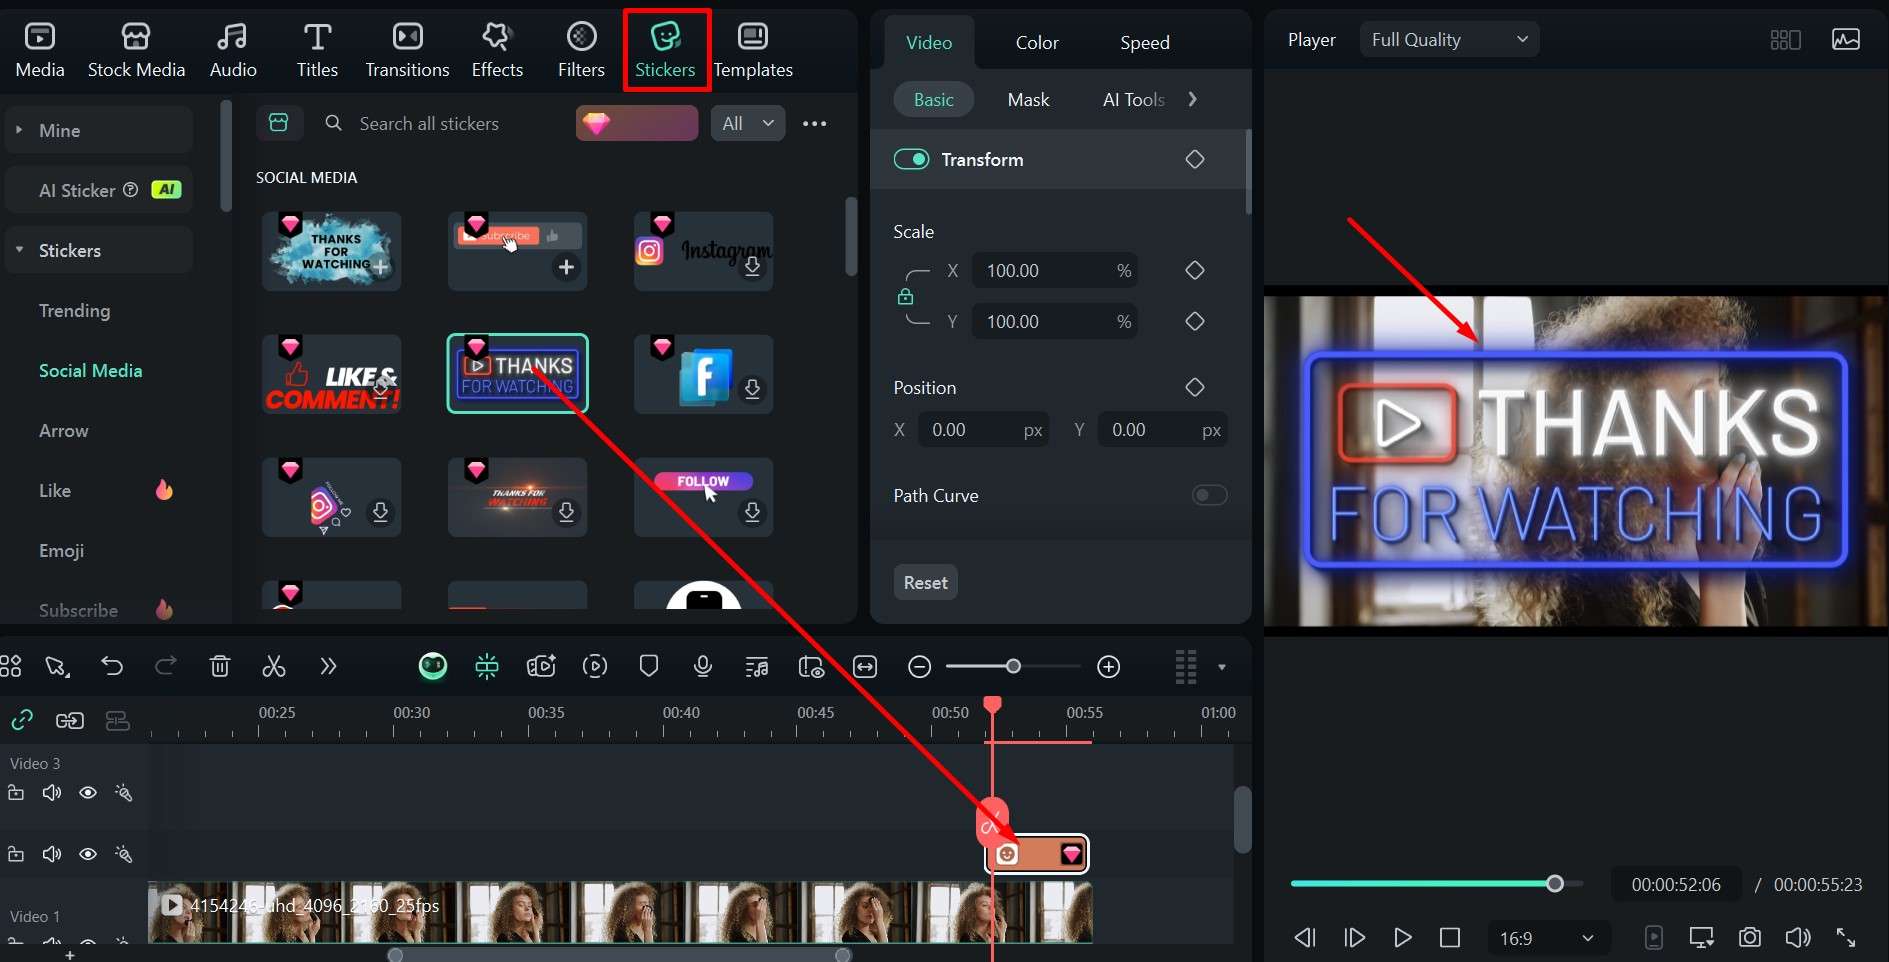This screenshot has width=1889, height=962.
Task: Expand more timeline tools with the double chevron
Action: click(328, 666)
